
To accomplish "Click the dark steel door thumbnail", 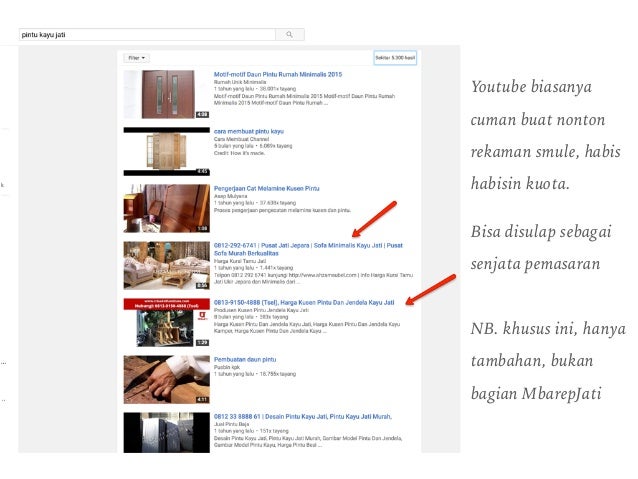I will point(167,433).
